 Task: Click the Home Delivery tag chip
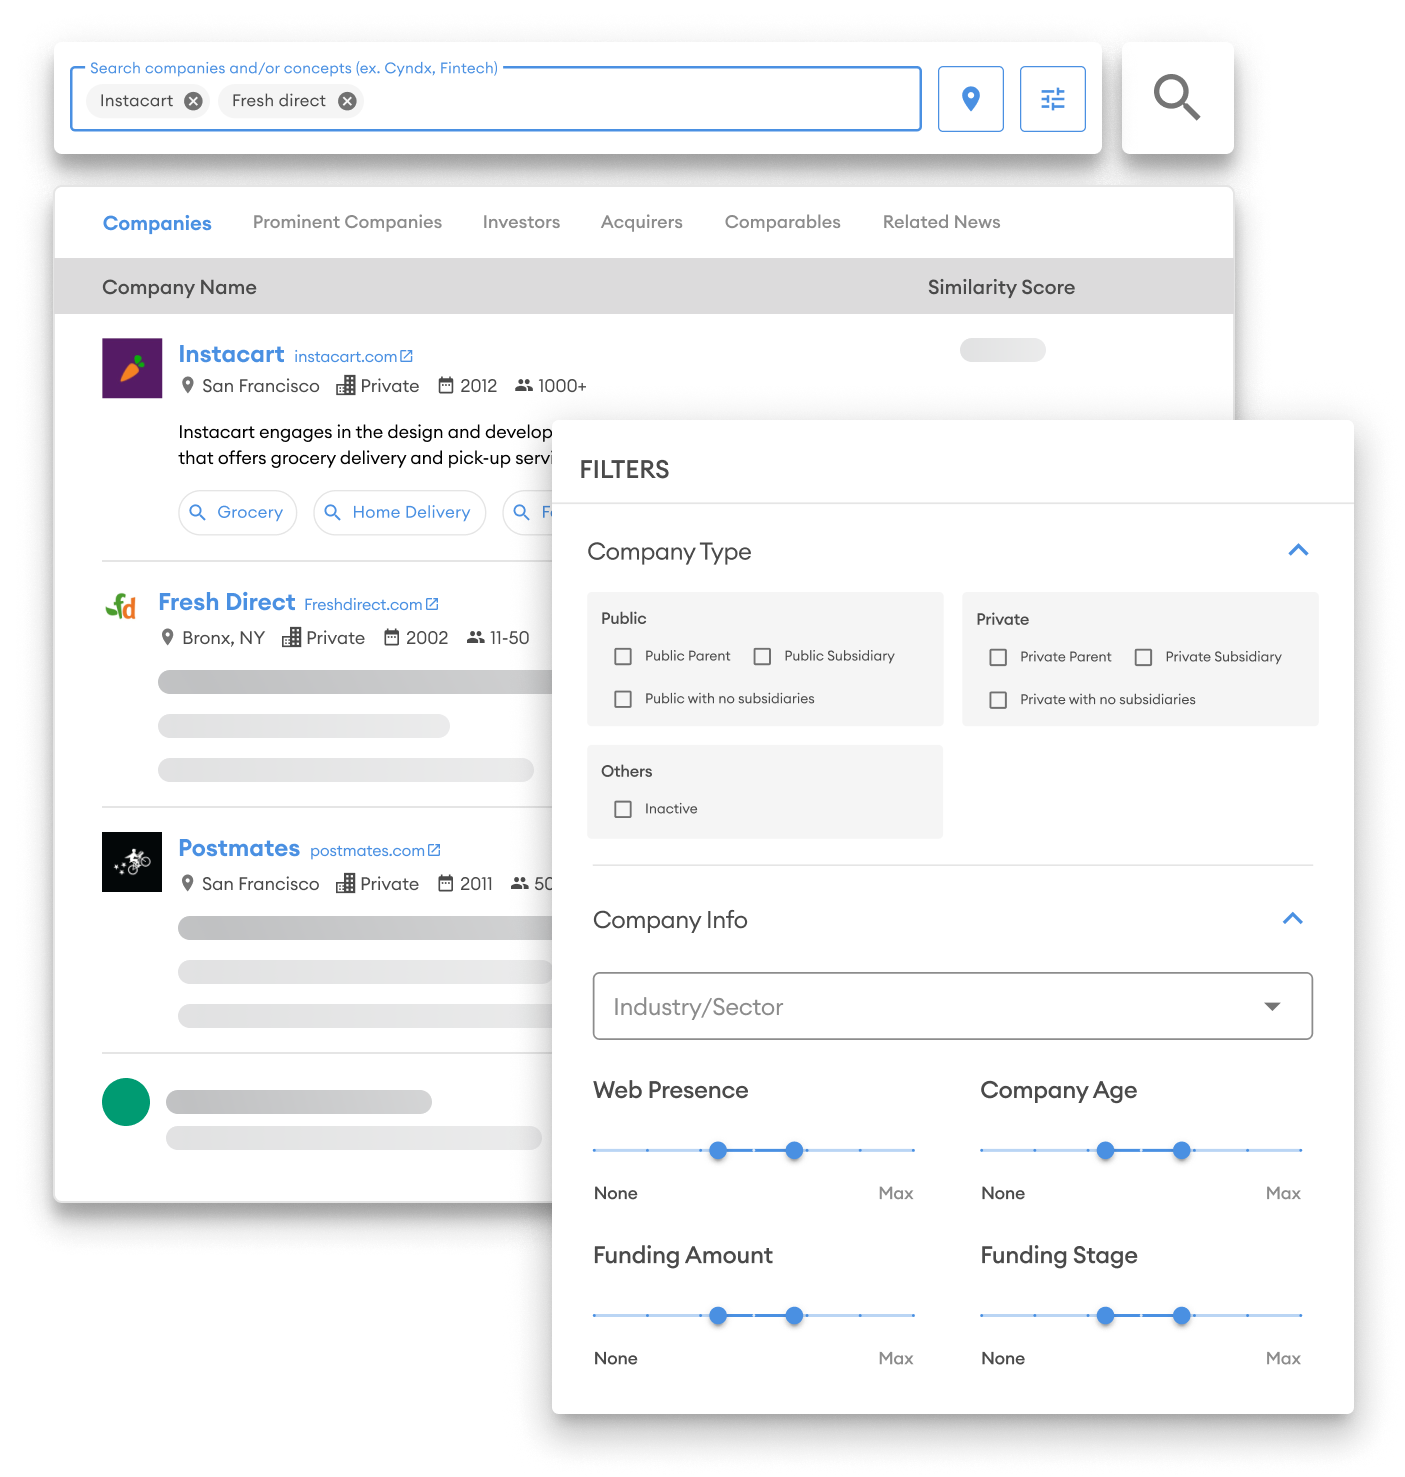400,512
